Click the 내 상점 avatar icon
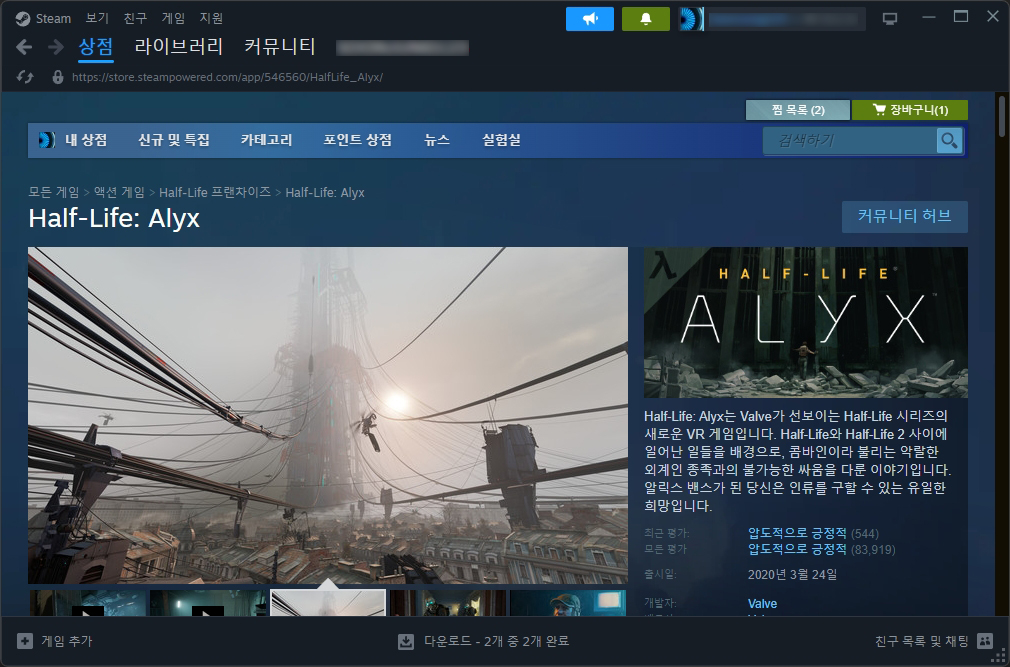 pos(46,140)
